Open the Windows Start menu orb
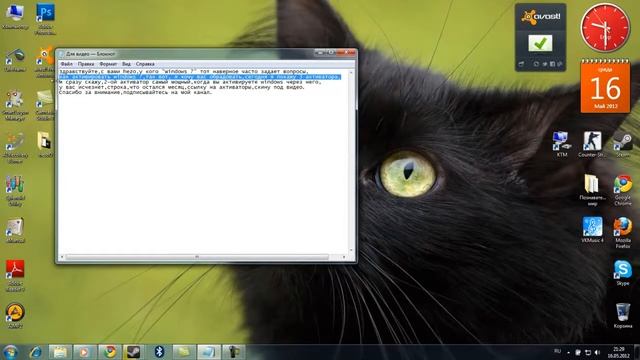 (x=10, y=352)
